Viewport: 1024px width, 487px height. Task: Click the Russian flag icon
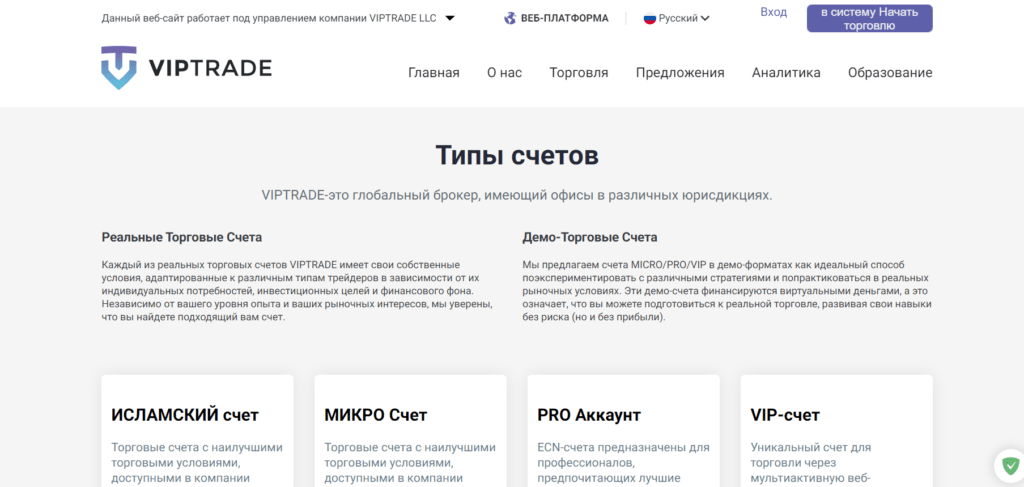(649, 18)
